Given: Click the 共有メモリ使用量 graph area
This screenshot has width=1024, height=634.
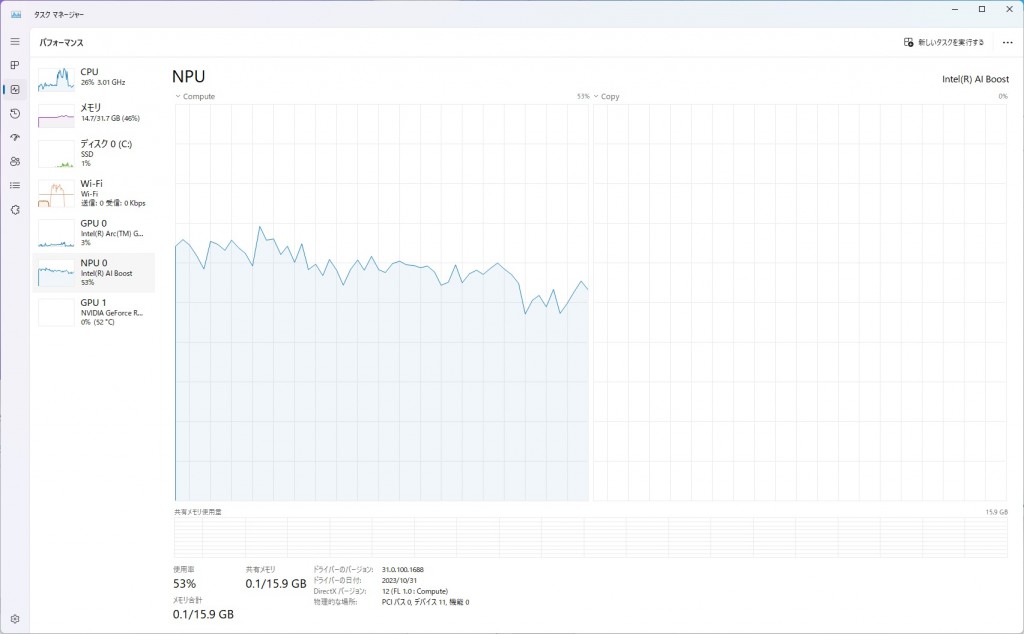Looking at the screenshot, I should click(x=590, y=536).
